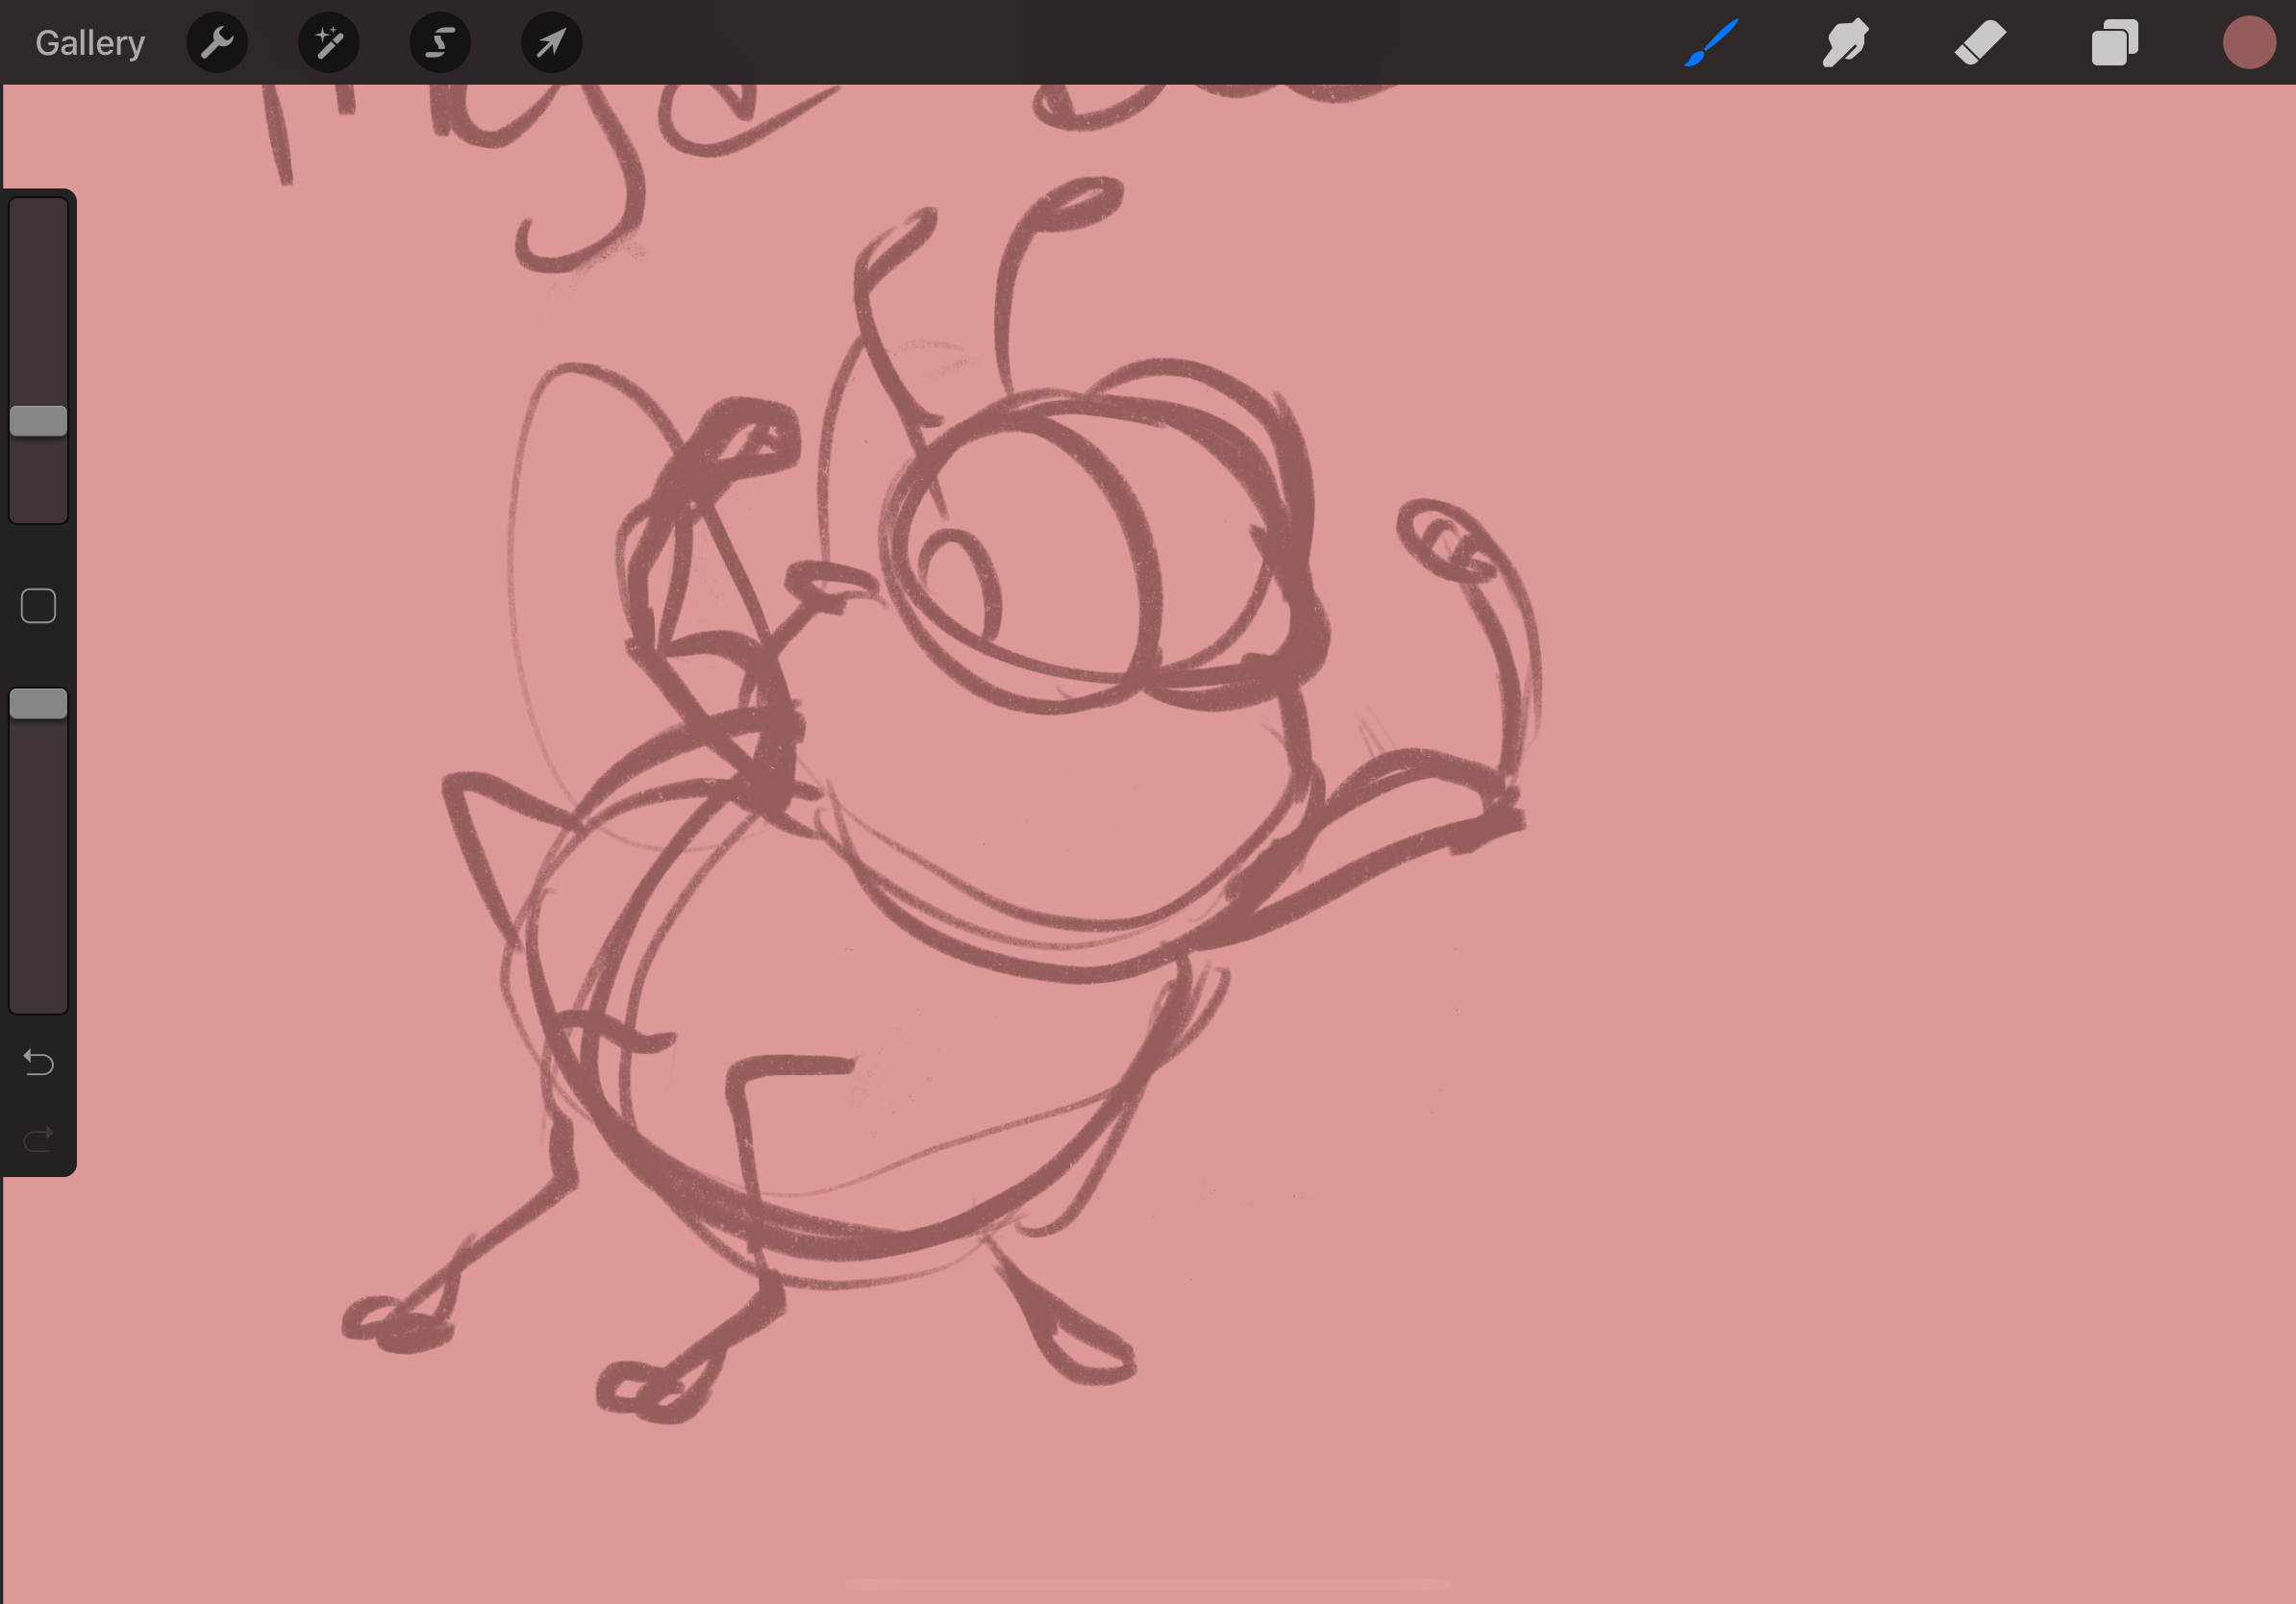The width and height of the screenshot is (2296, 1604).
Task: Click bottom of opacity slider track
Action: (x=38, y=995)
